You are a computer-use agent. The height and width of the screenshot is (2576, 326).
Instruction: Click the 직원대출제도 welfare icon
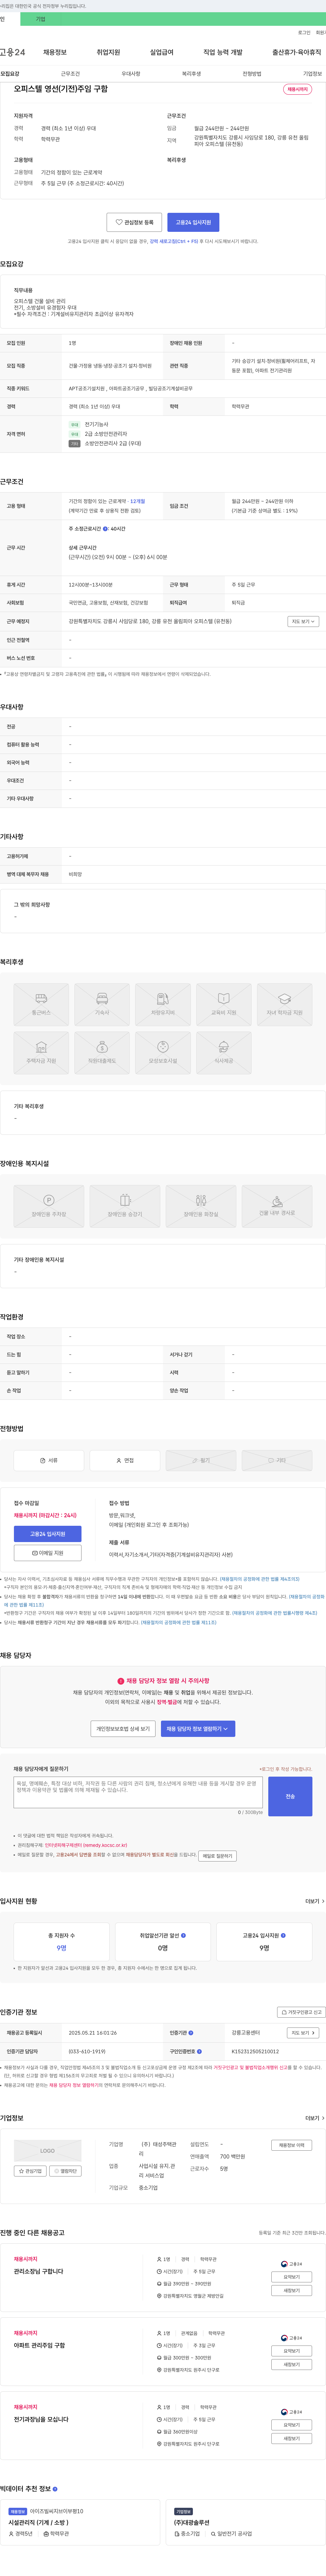[x=102, y=1053]
